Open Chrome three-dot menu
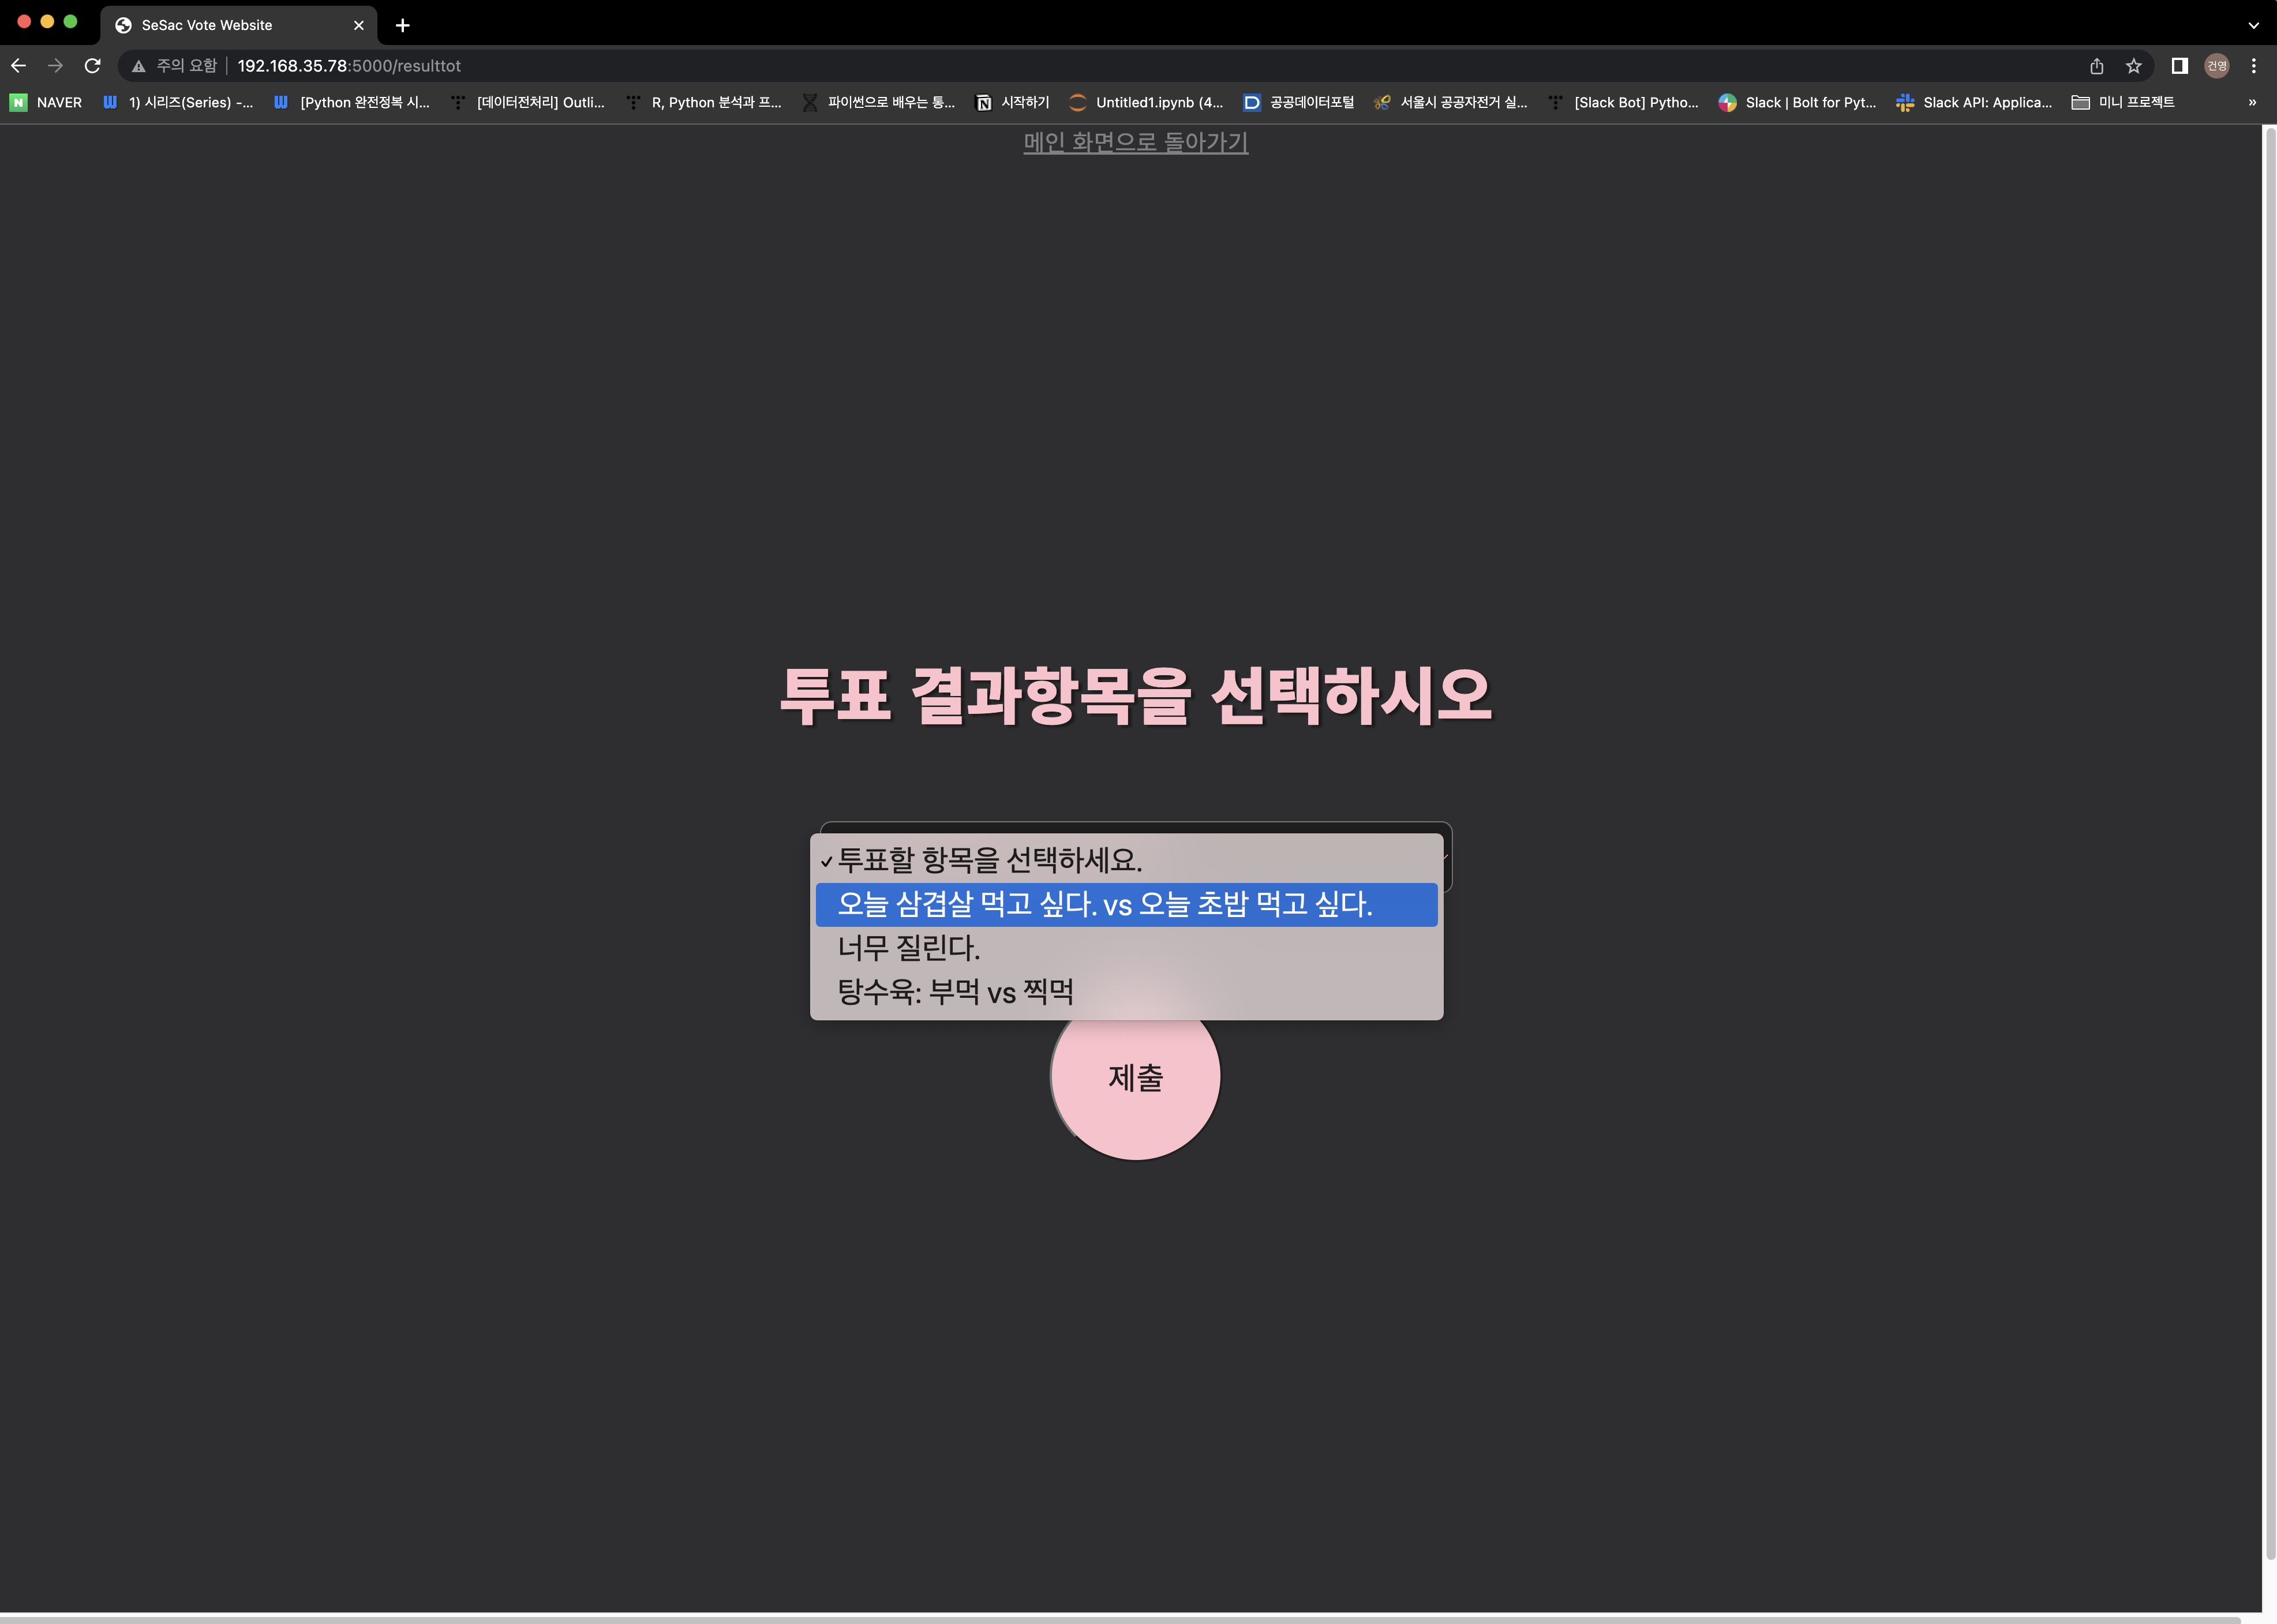The width and height of the screenshot is (2277, 1624). point(2253,66)
